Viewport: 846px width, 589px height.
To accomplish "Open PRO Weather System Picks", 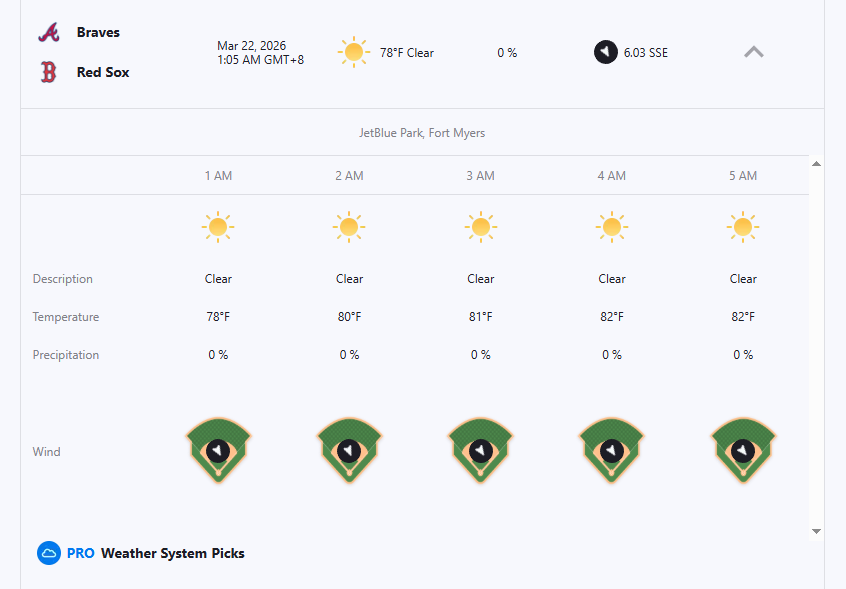I will [x=172, y=553].
